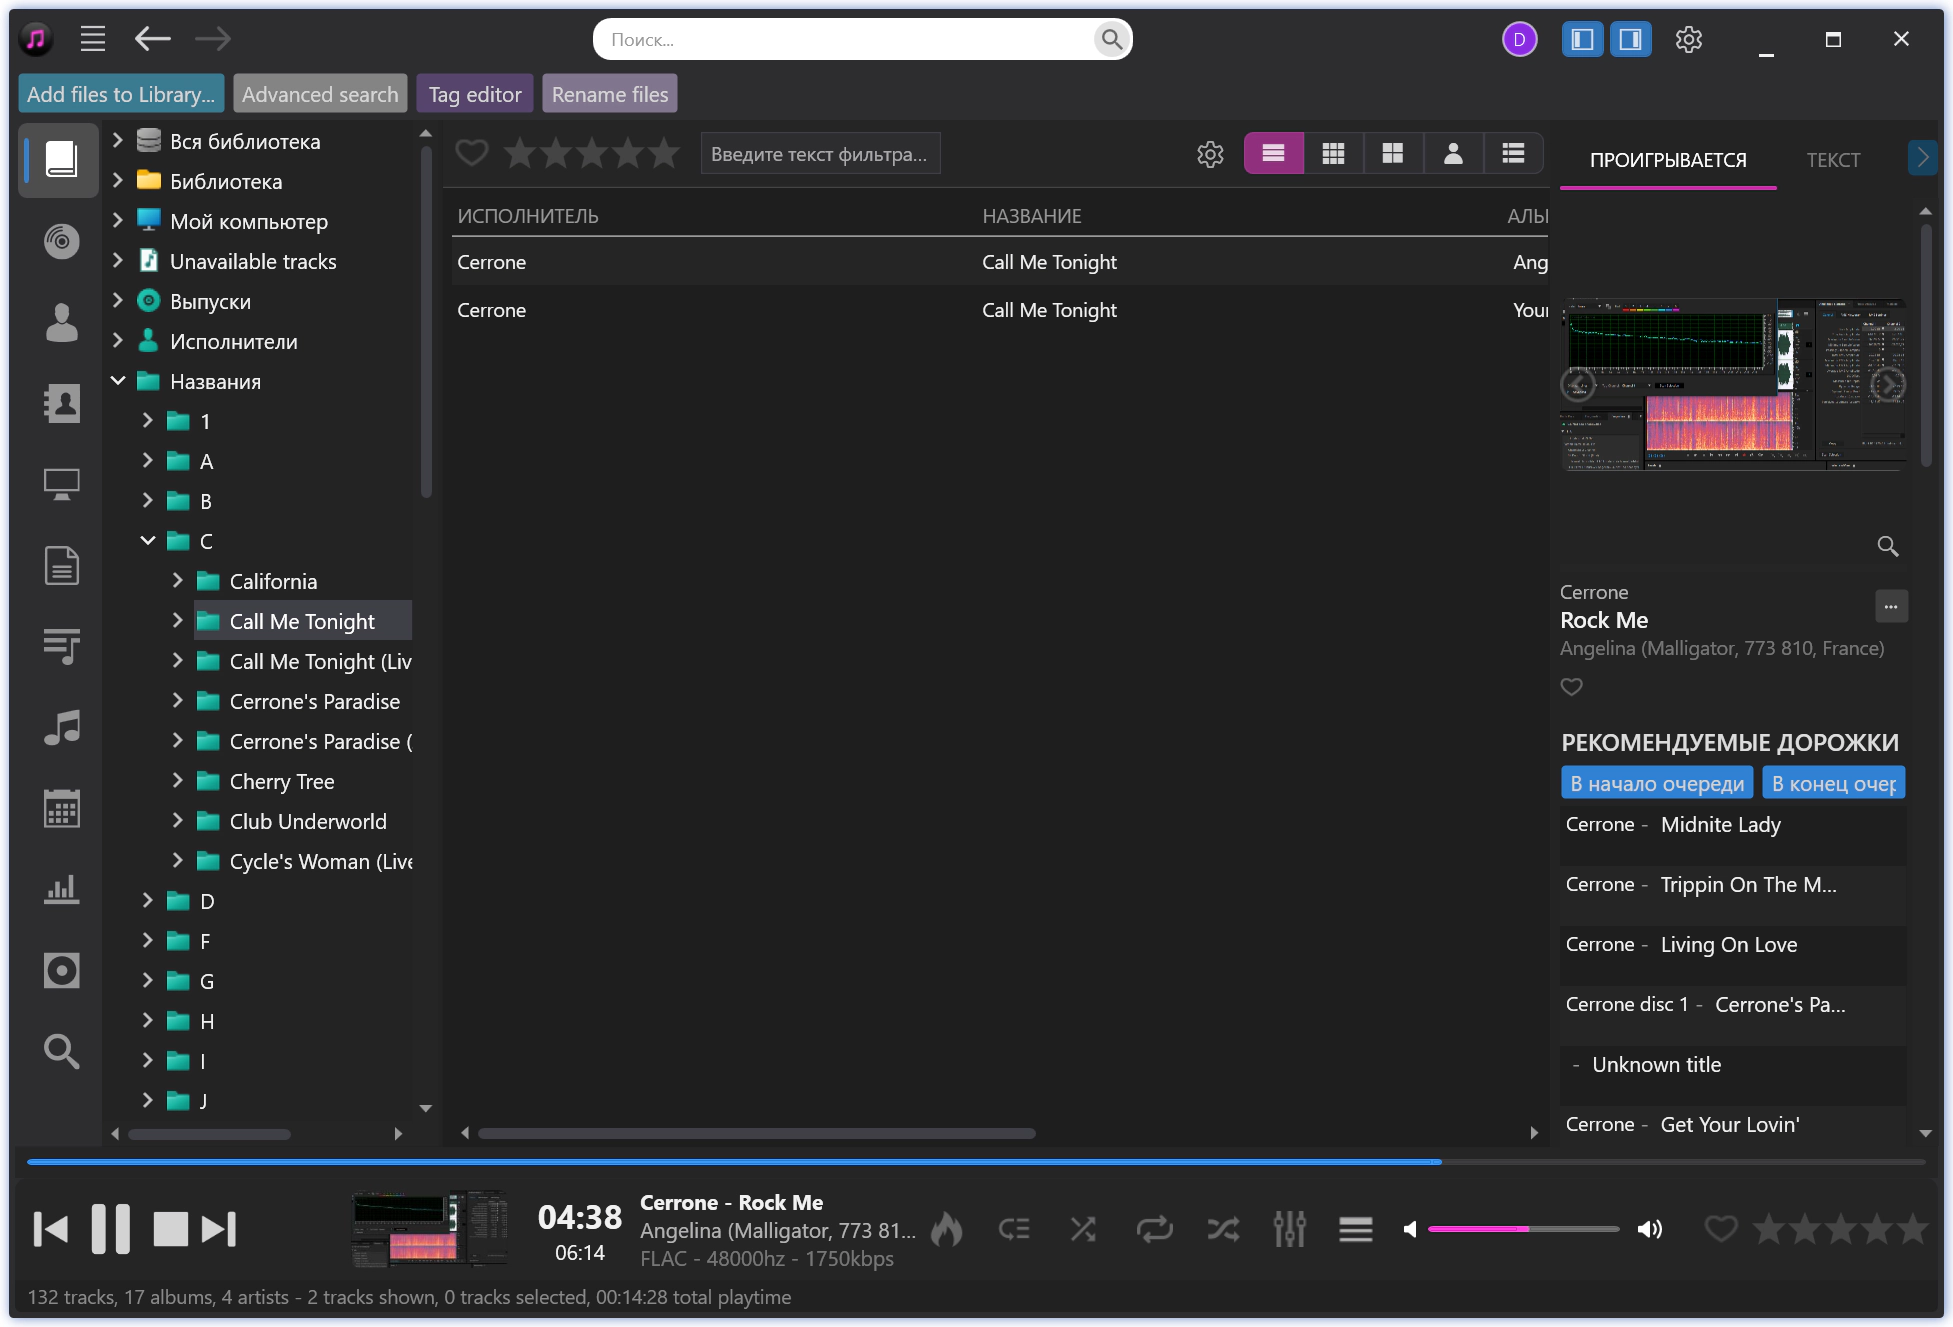Collapse the Названия tree node

pos(118,381)
